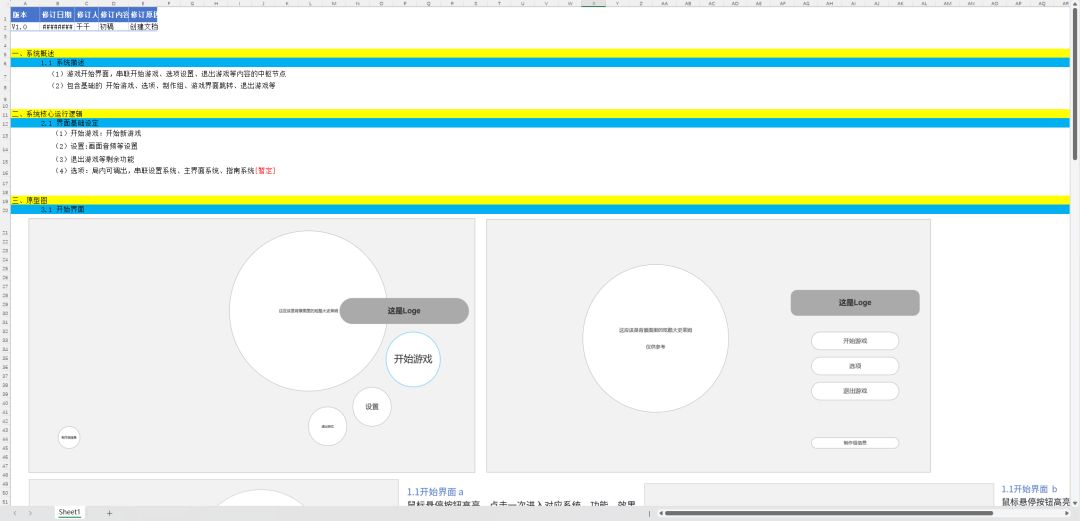The width and height of the screenshot is (1080, 521).
Task: Click the line （3）退出游戏等剩余功能
Action: click(x=94, y=159)
